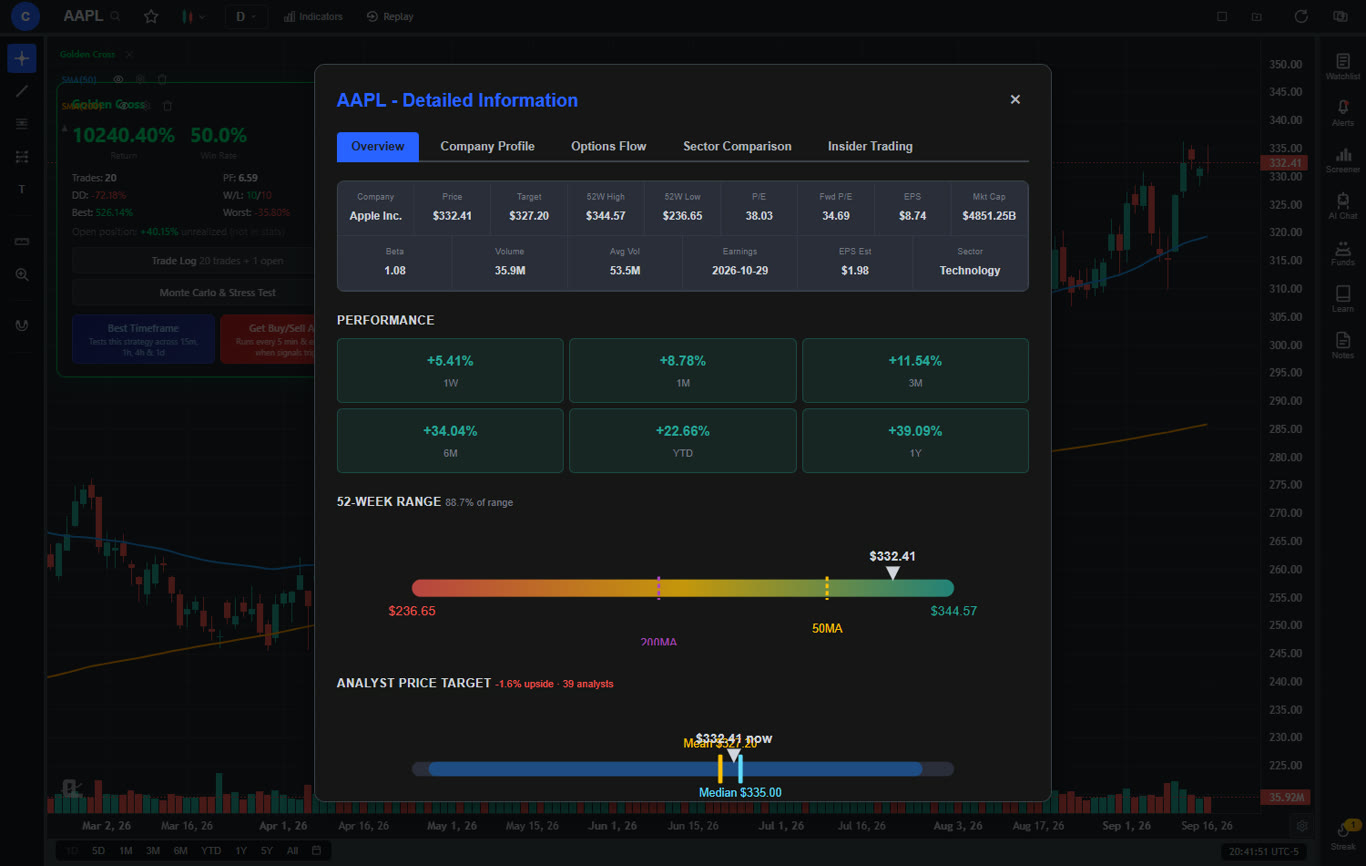The width and height of the screenshot is (1366, 866).
Task: Open the Streak flame icon
Action: coord(1343,835)
